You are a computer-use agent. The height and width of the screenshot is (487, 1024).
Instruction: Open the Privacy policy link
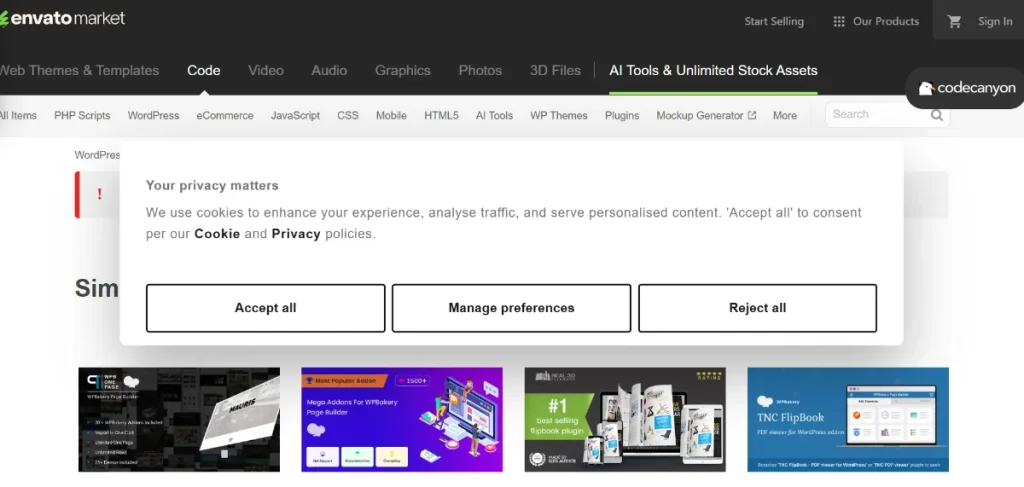pyautogui.click(x=296, y=234)
